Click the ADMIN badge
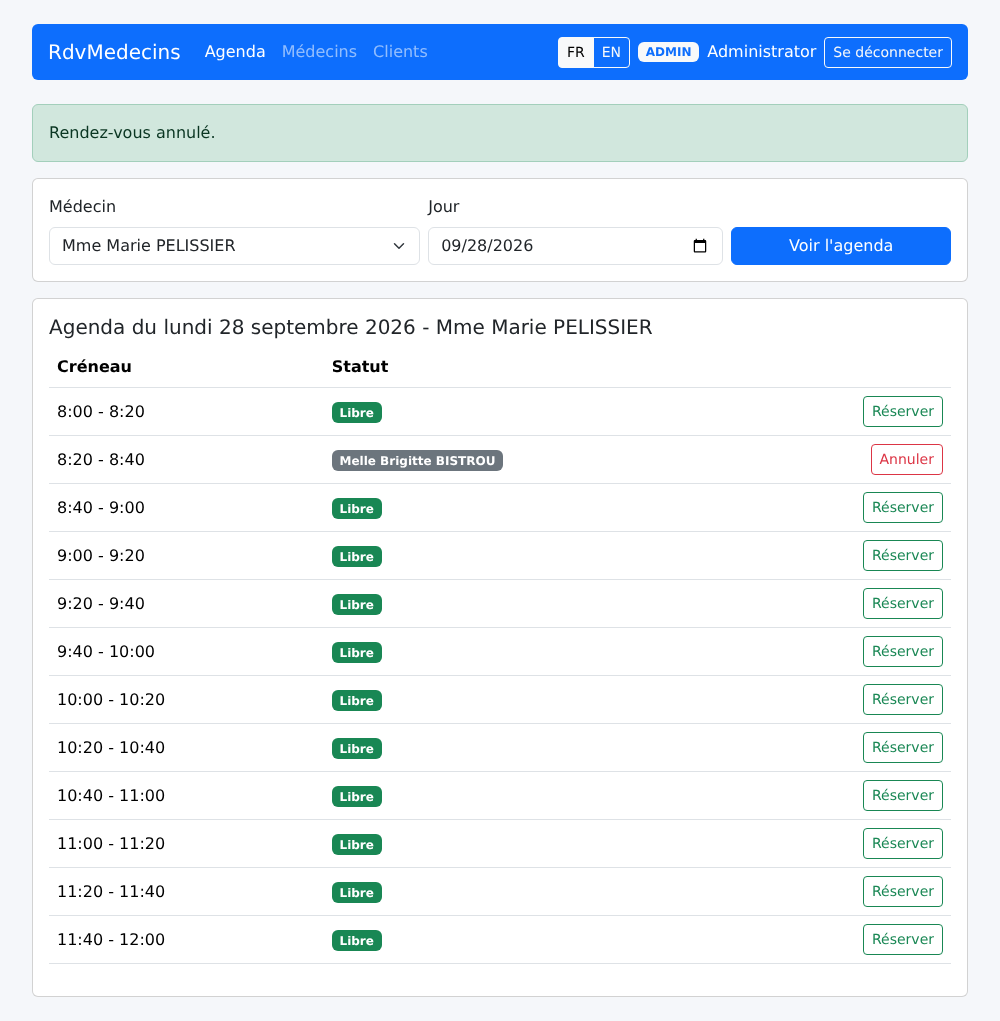The height and width of the screenshot is (1021, 1000). (x=669, y=52)
